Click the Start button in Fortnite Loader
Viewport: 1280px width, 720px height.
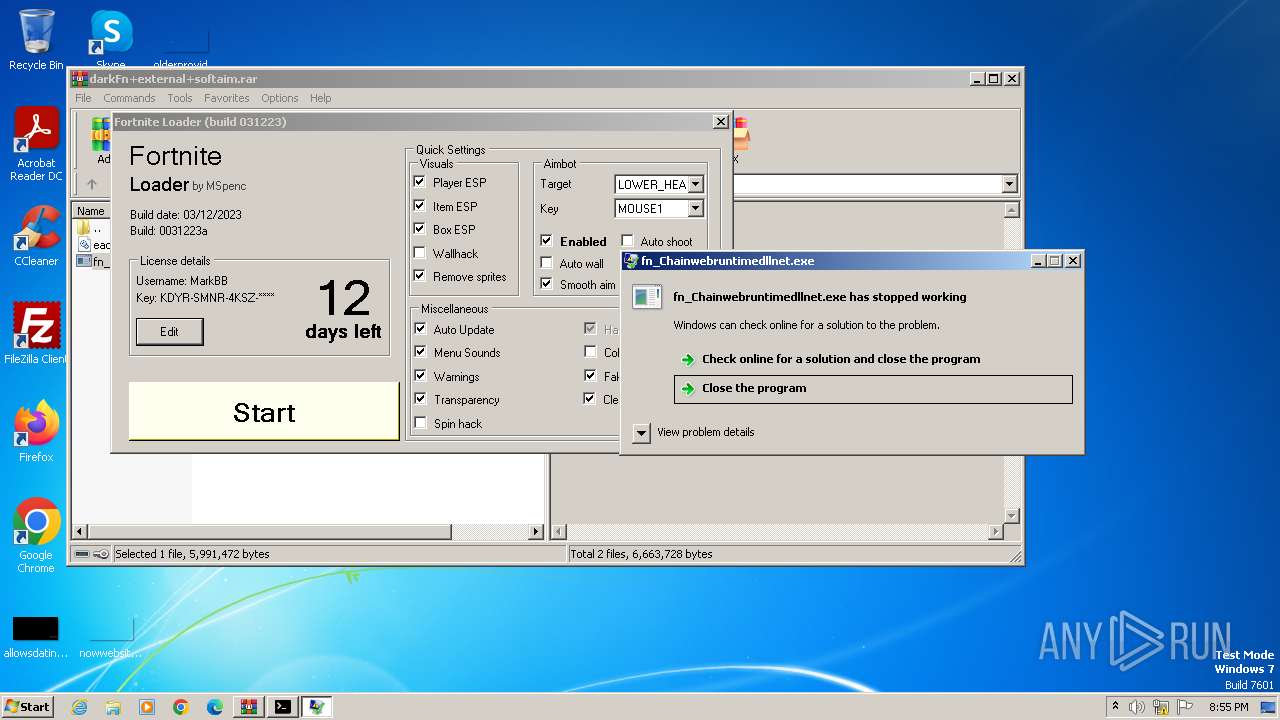[264, 411]
